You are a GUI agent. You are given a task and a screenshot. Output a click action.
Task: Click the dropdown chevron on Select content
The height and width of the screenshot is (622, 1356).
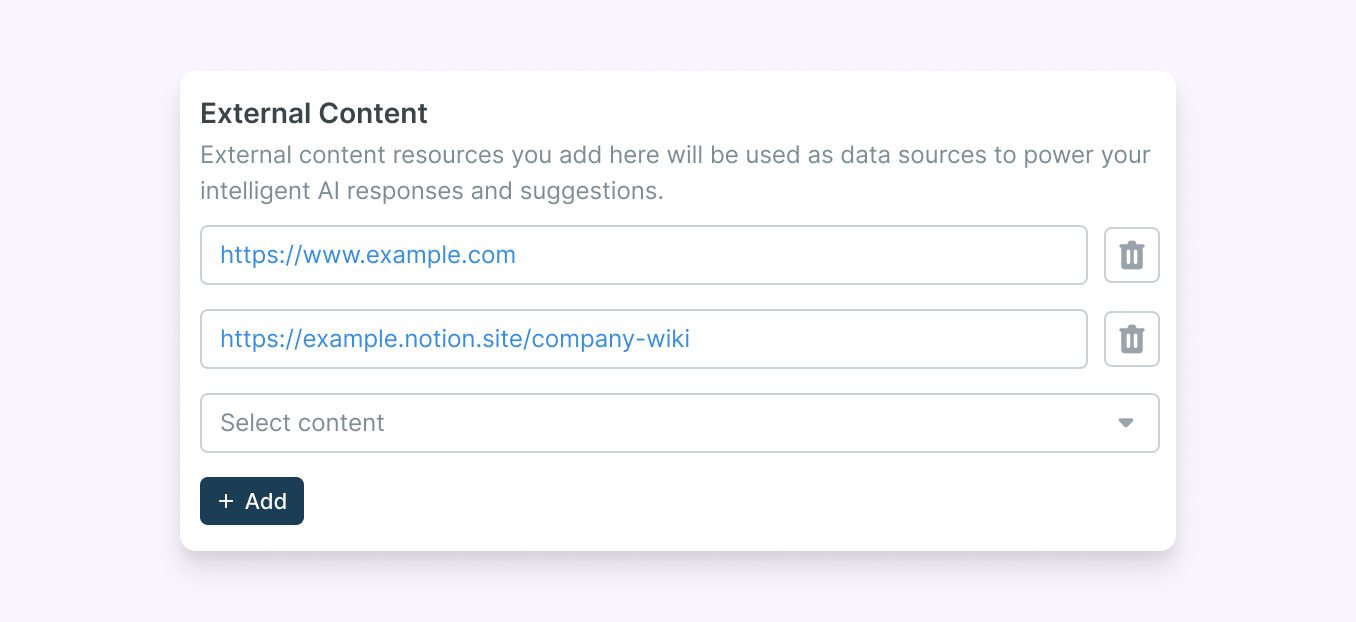click(1126, 423)
